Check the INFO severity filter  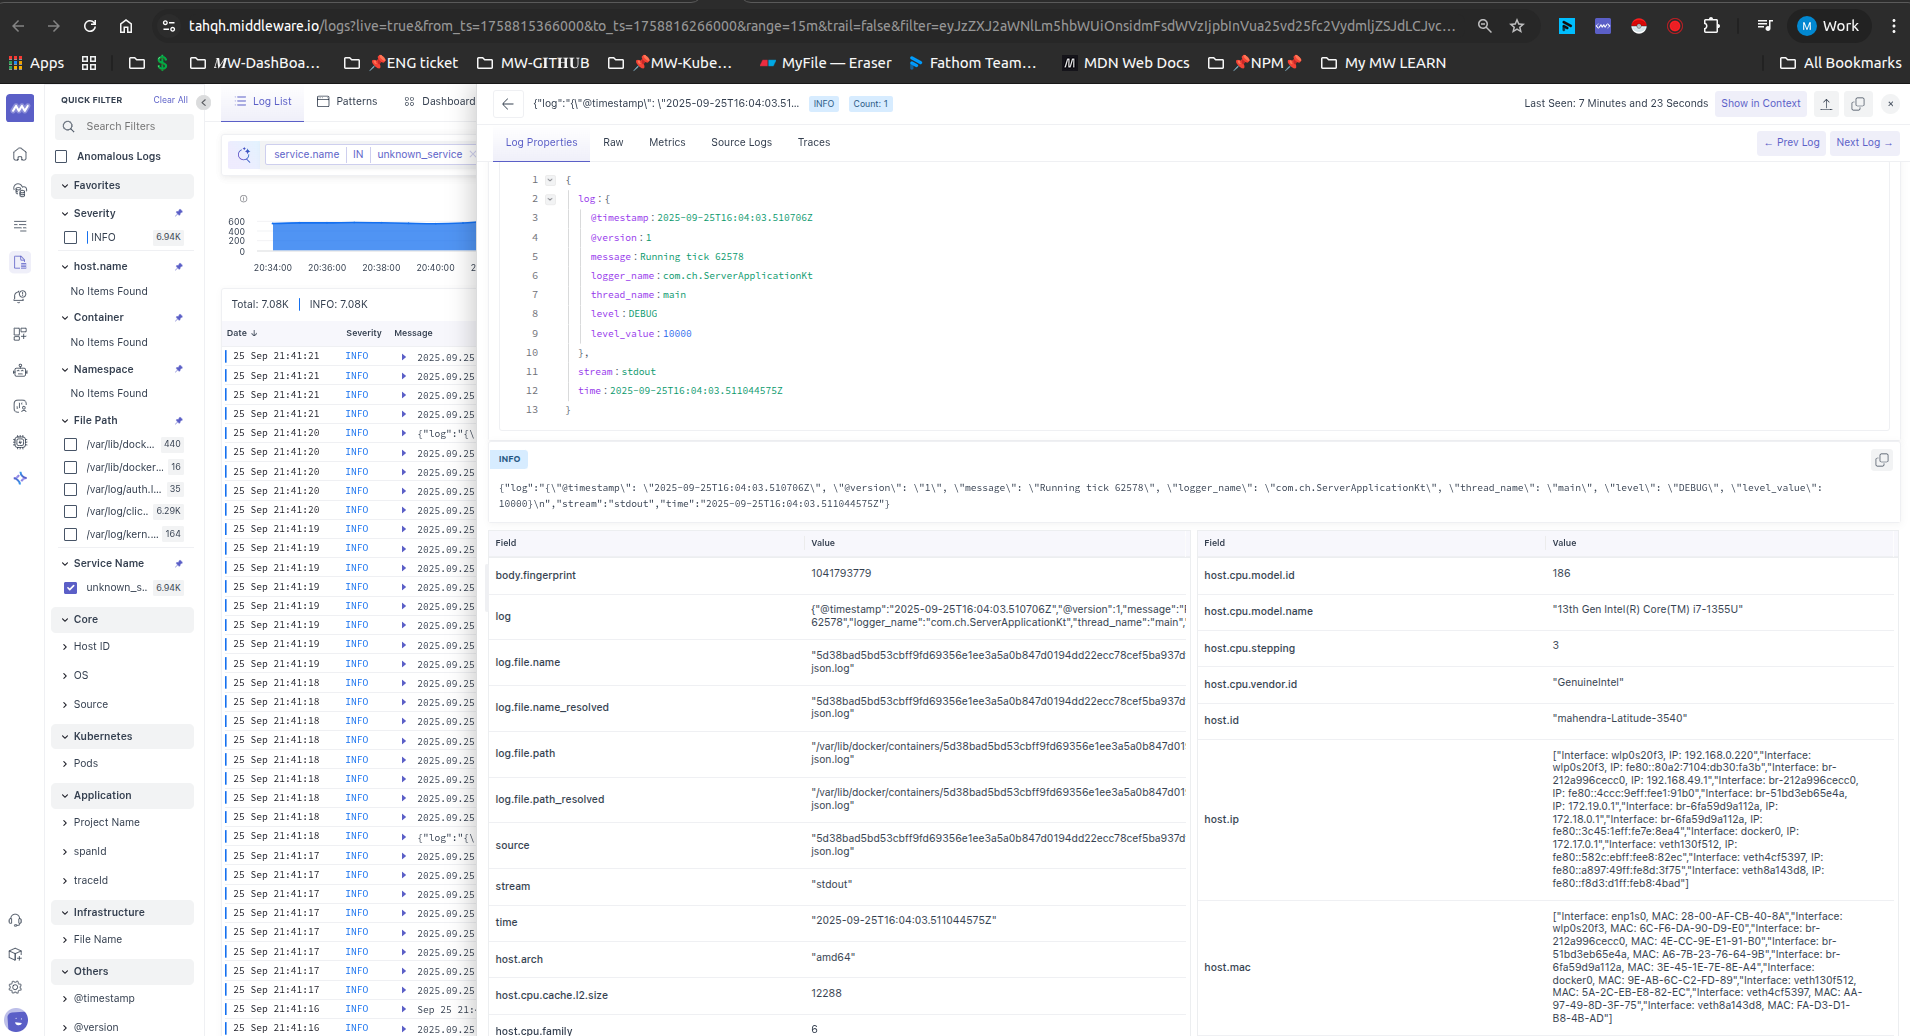71,238
